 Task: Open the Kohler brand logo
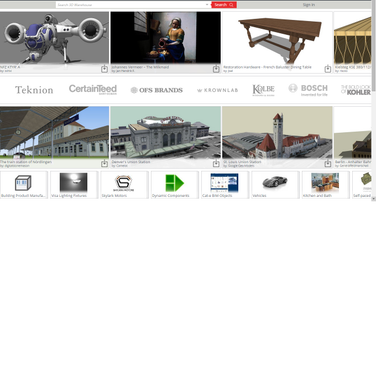[356, 90]
